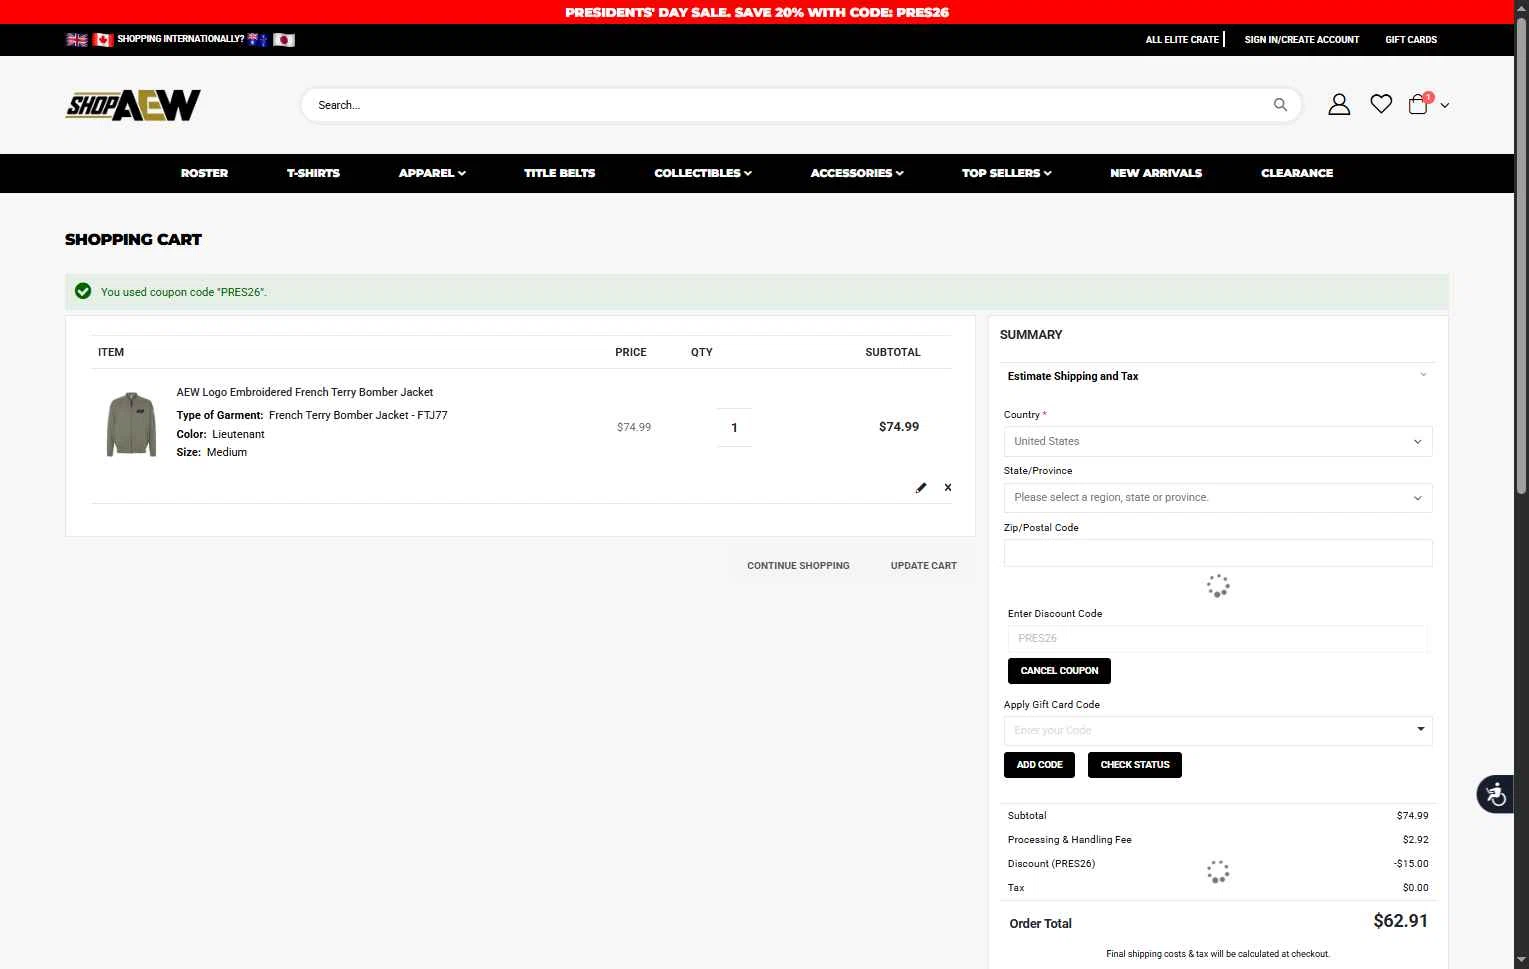Open the NEW ARRIVALS menu

1156,173
